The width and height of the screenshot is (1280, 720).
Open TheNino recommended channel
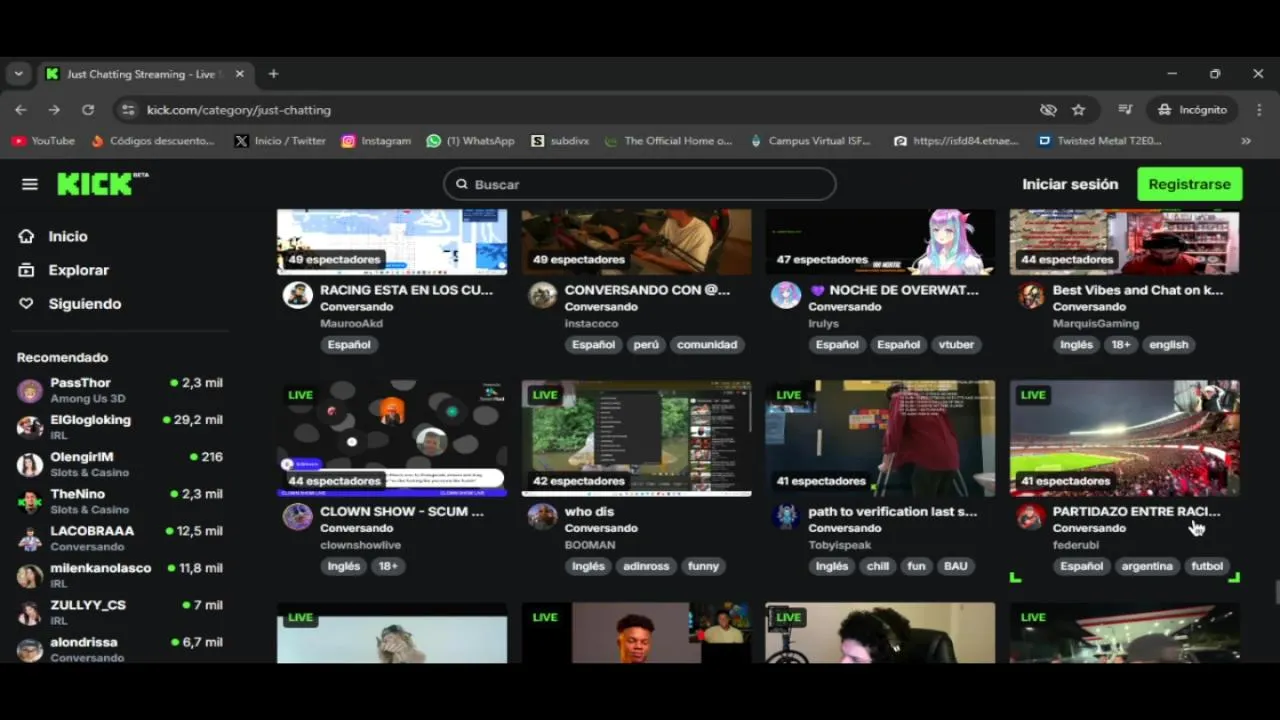(120, 501)
